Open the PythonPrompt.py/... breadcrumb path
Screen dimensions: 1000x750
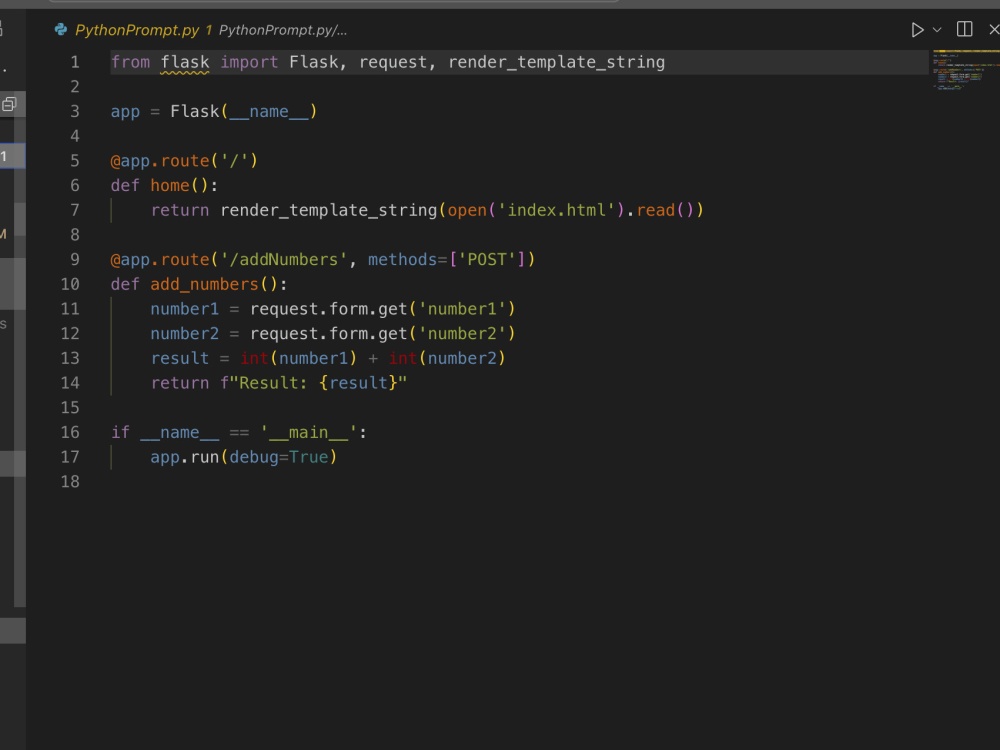tap(283, 30)
